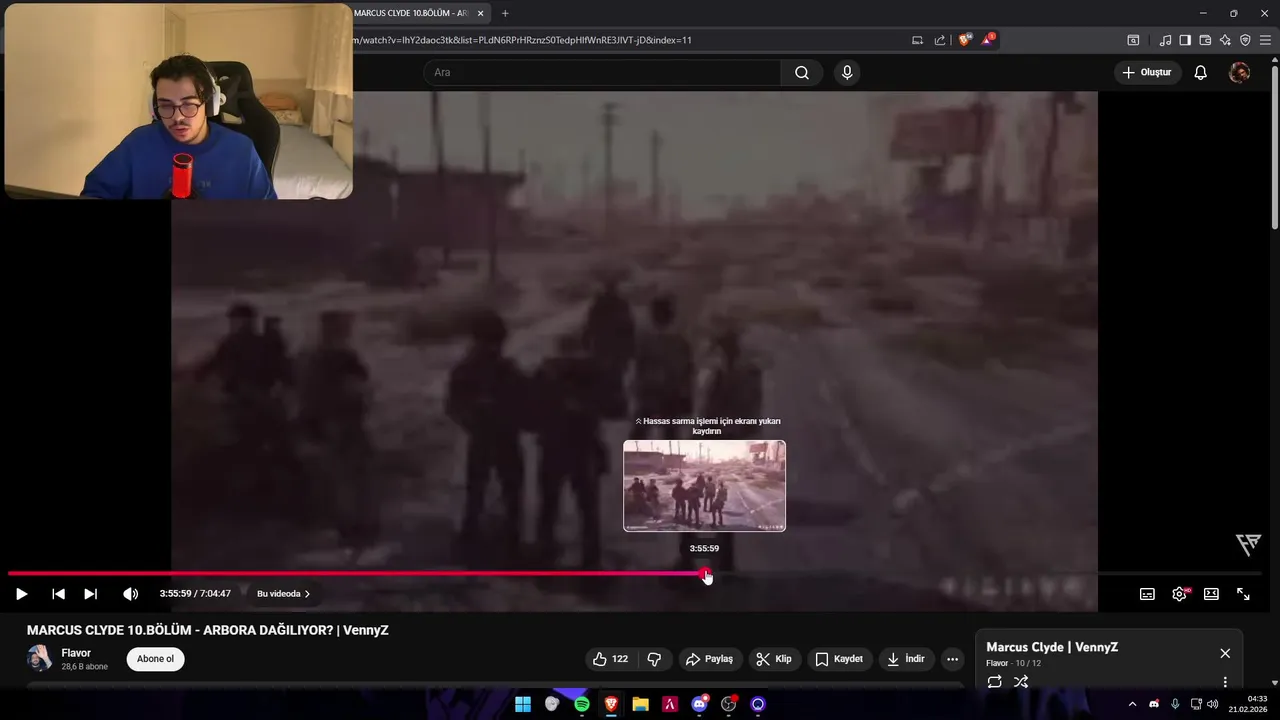Open the Brave VPN shield icon
Image resolution: width=1280 pixels, height=720 pixels.
[1245, 40]
